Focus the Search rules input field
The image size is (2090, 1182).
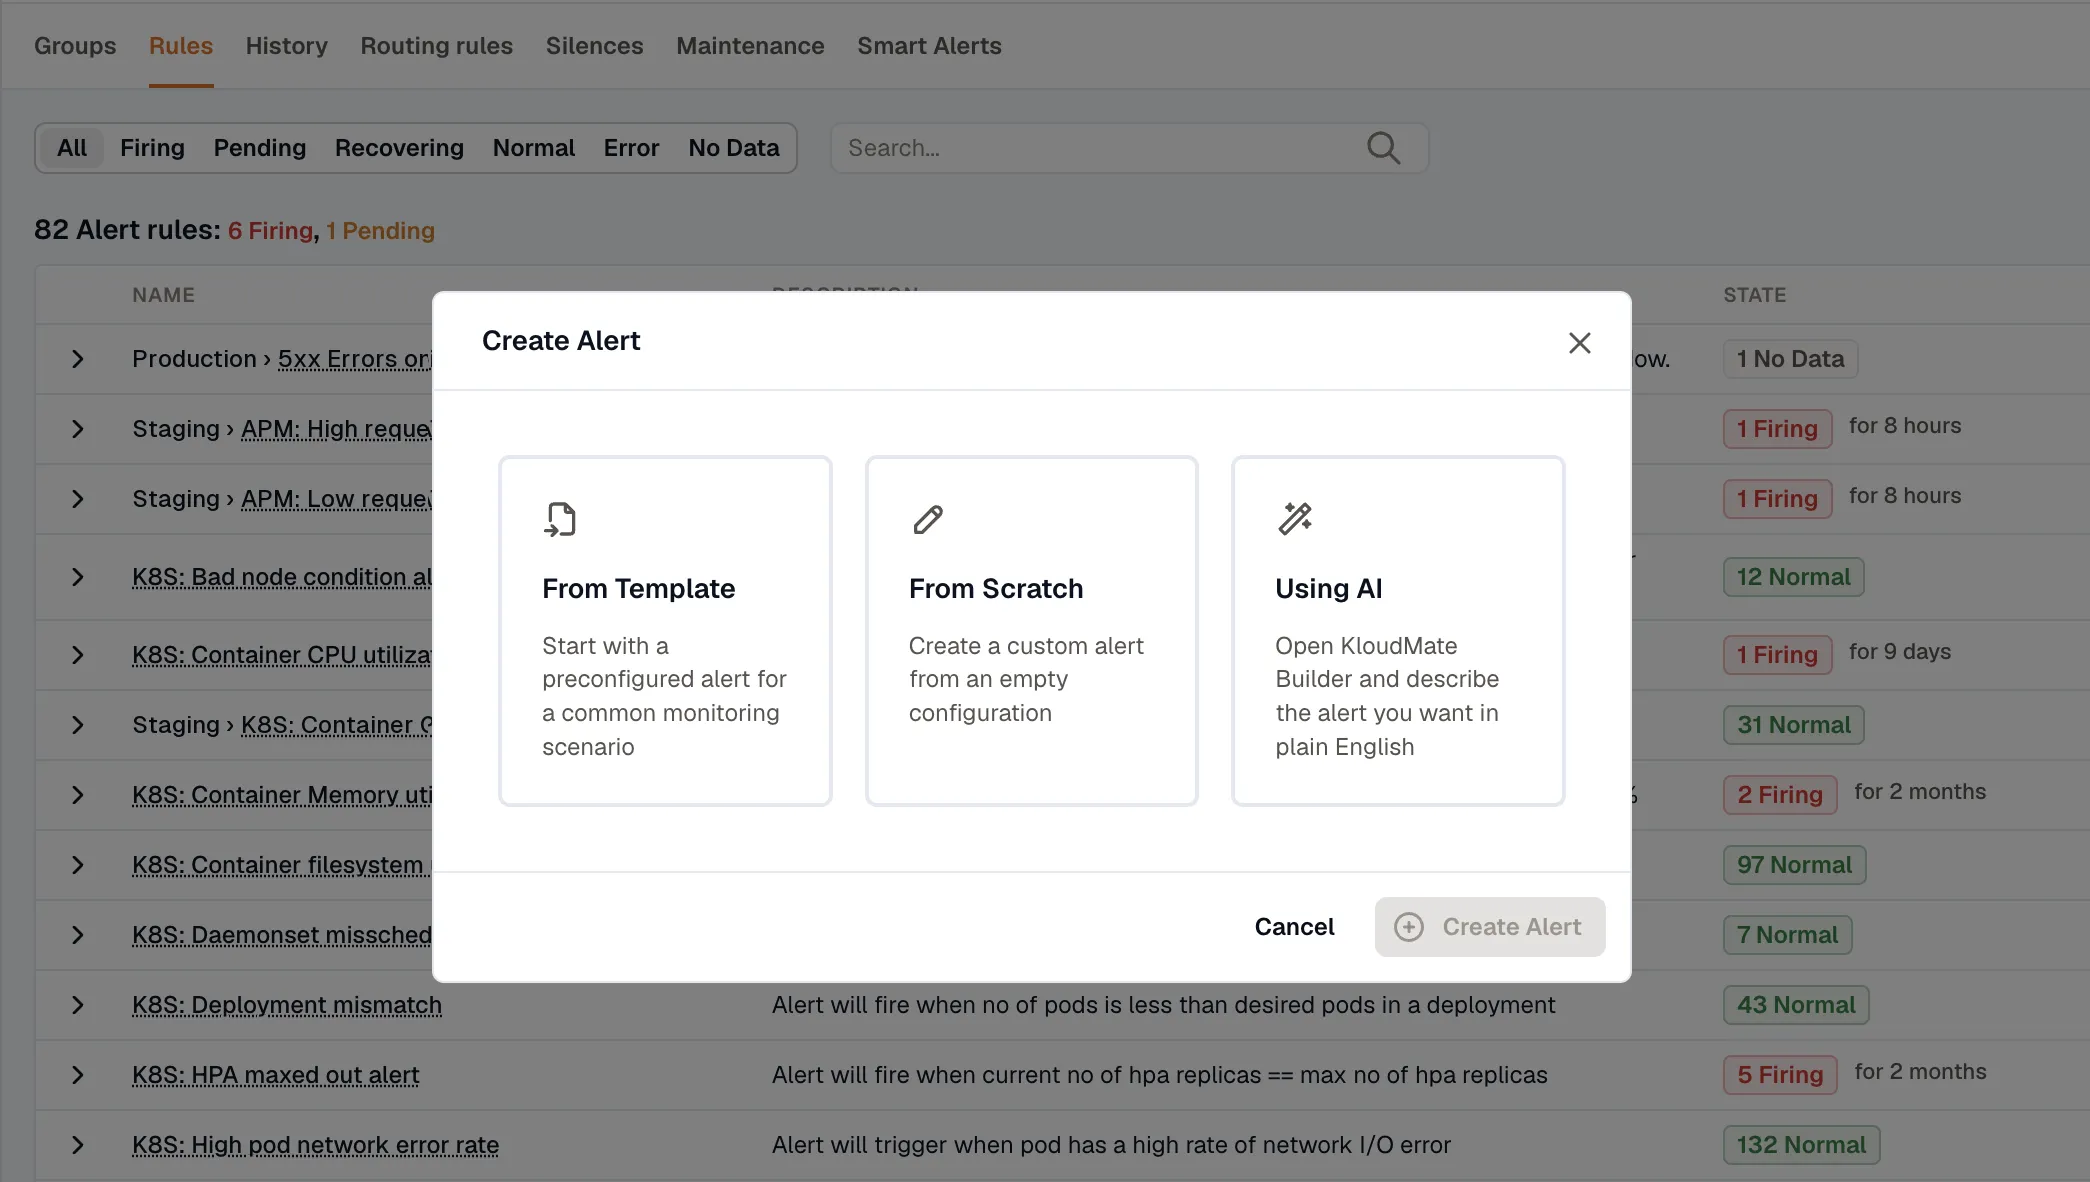1129,148
